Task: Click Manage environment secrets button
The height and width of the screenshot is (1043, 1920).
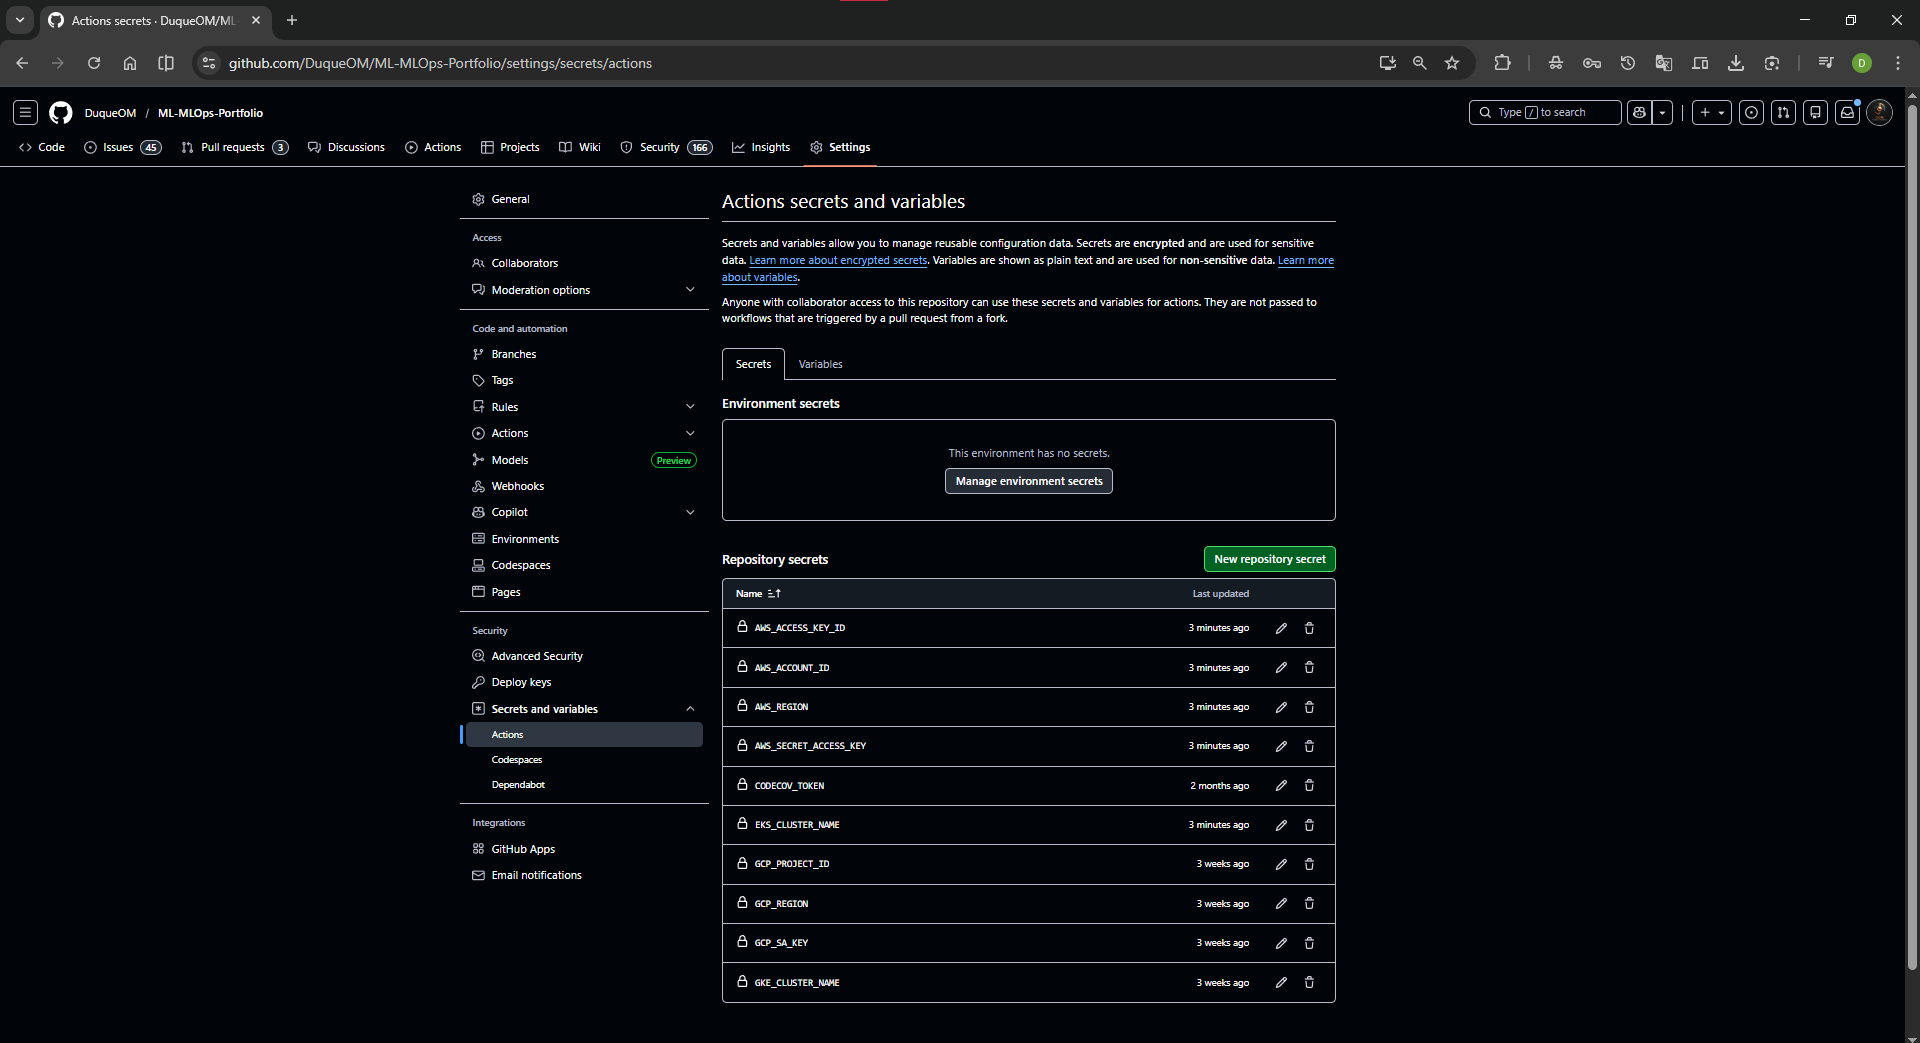Action: coord(1028,481)
